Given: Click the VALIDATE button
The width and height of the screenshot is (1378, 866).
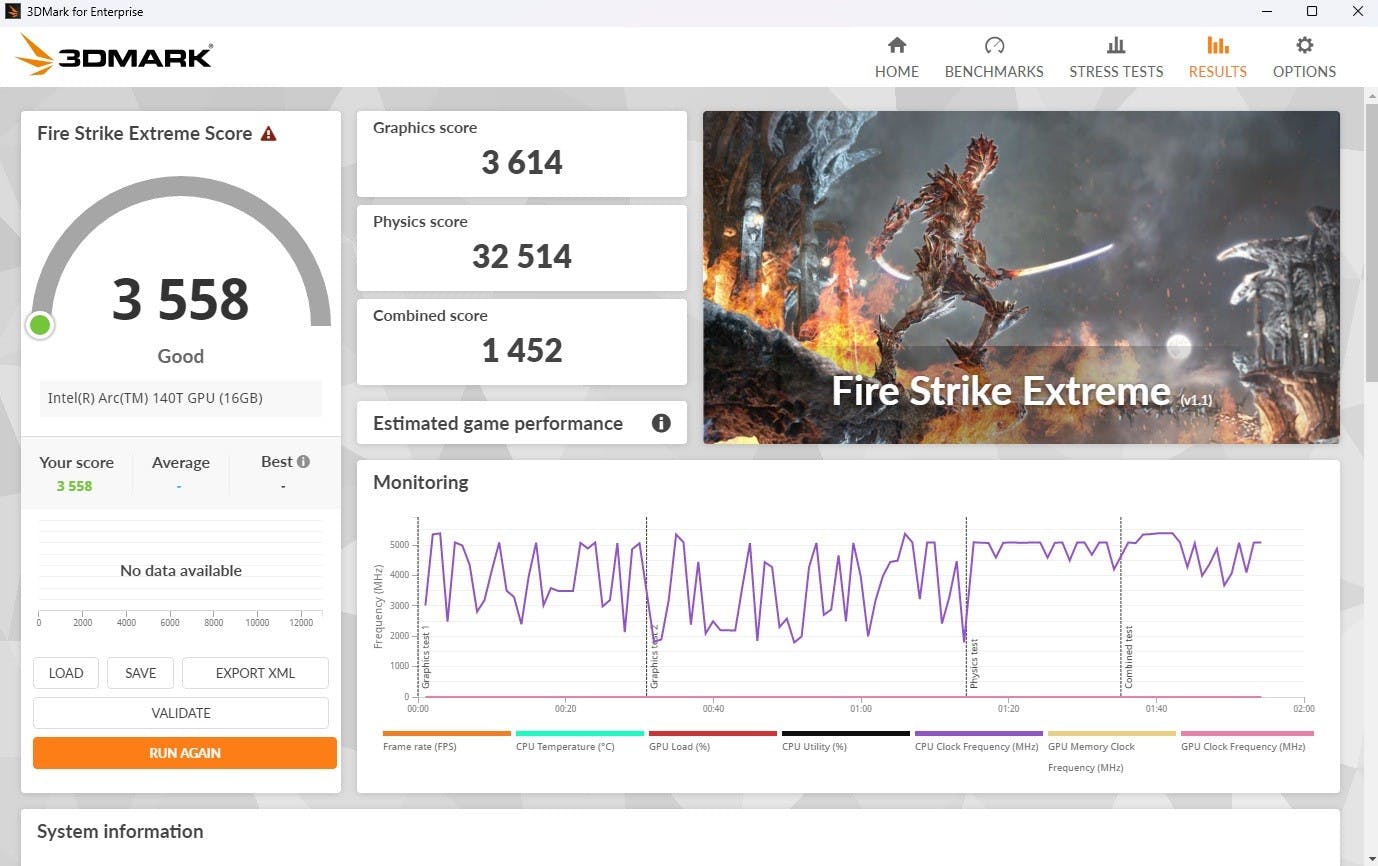Looking at the screenshot, I should 181,713.
